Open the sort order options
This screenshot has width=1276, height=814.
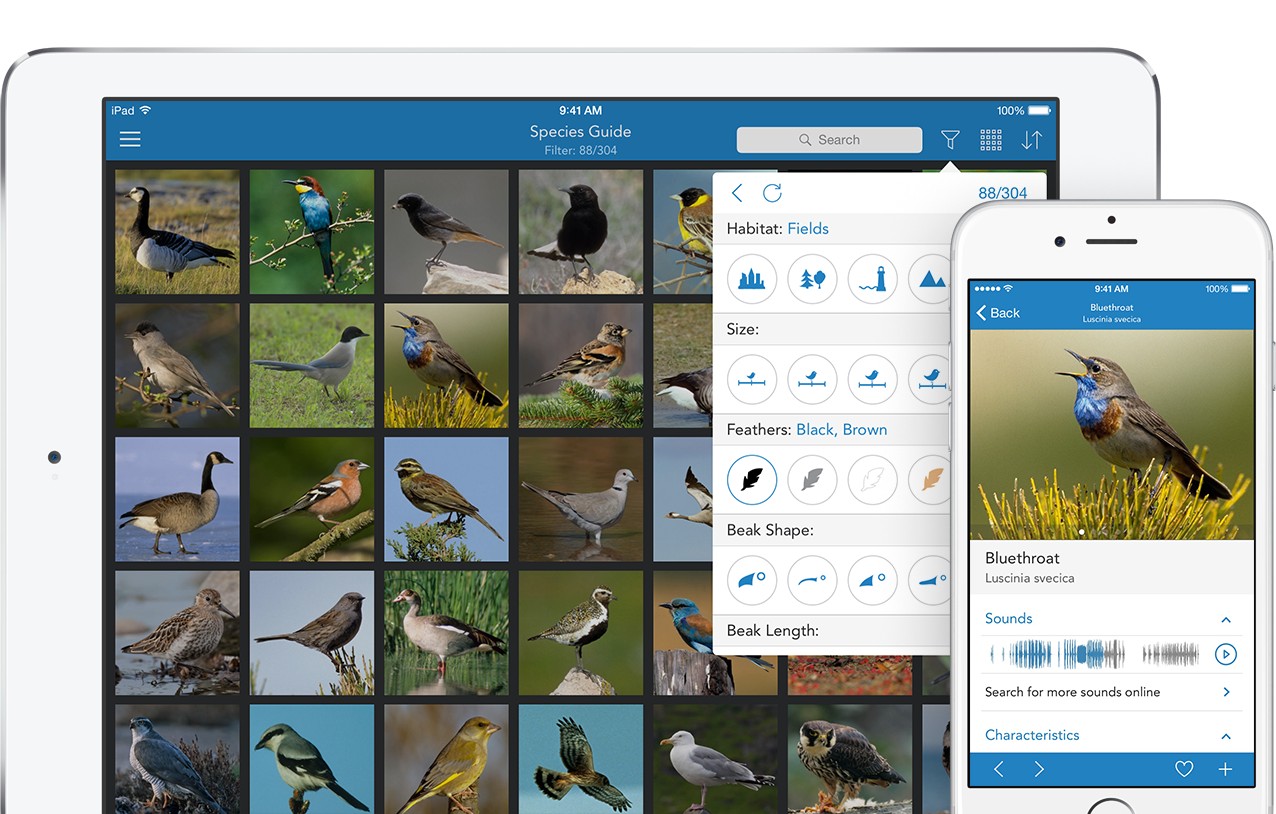1032,140
